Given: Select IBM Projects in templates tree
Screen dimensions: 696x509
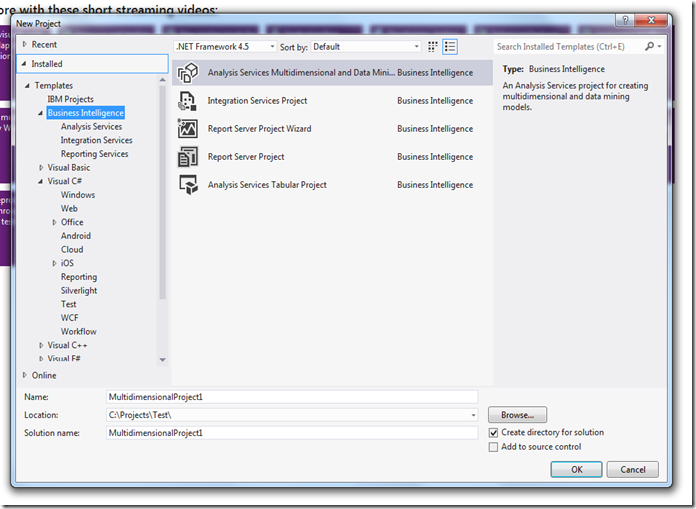Looking at the screenshot, I should point(71,99).
